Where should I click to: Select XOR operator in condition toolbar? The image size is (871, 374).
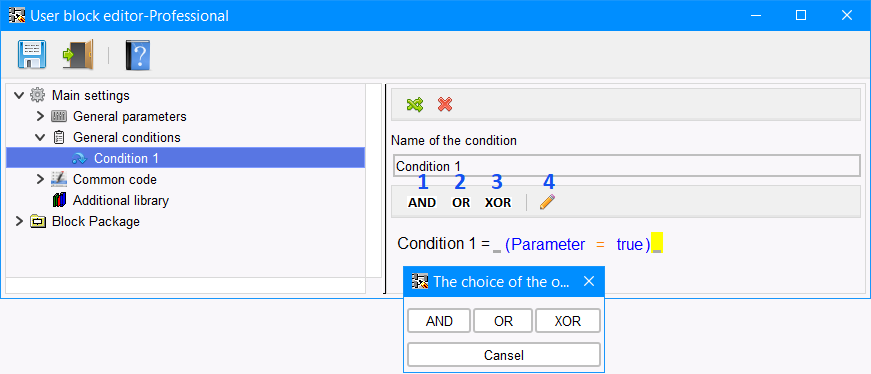pos(498,203)
